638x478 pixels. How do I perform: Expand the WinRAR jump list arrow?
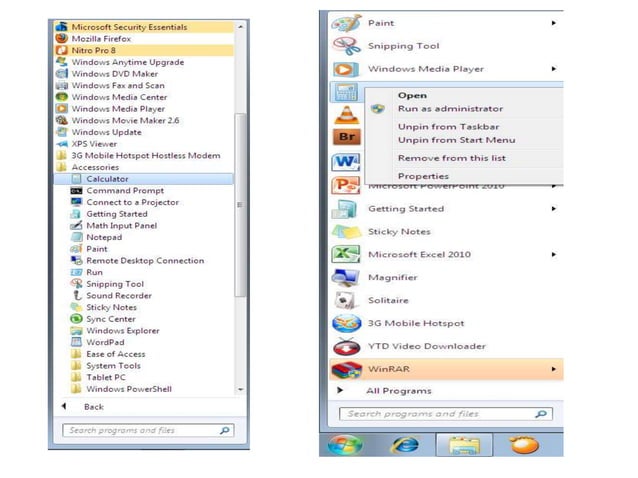coord(553,369)
